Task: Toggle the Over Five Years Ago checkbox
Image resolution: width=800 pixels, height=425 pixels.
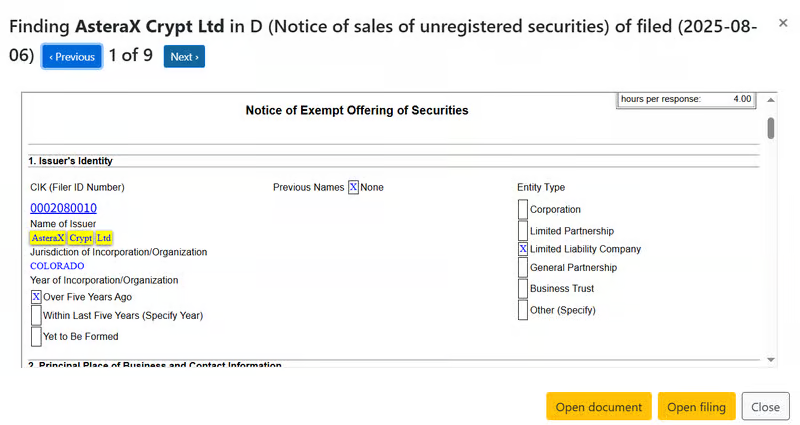Action: [37, 297]
